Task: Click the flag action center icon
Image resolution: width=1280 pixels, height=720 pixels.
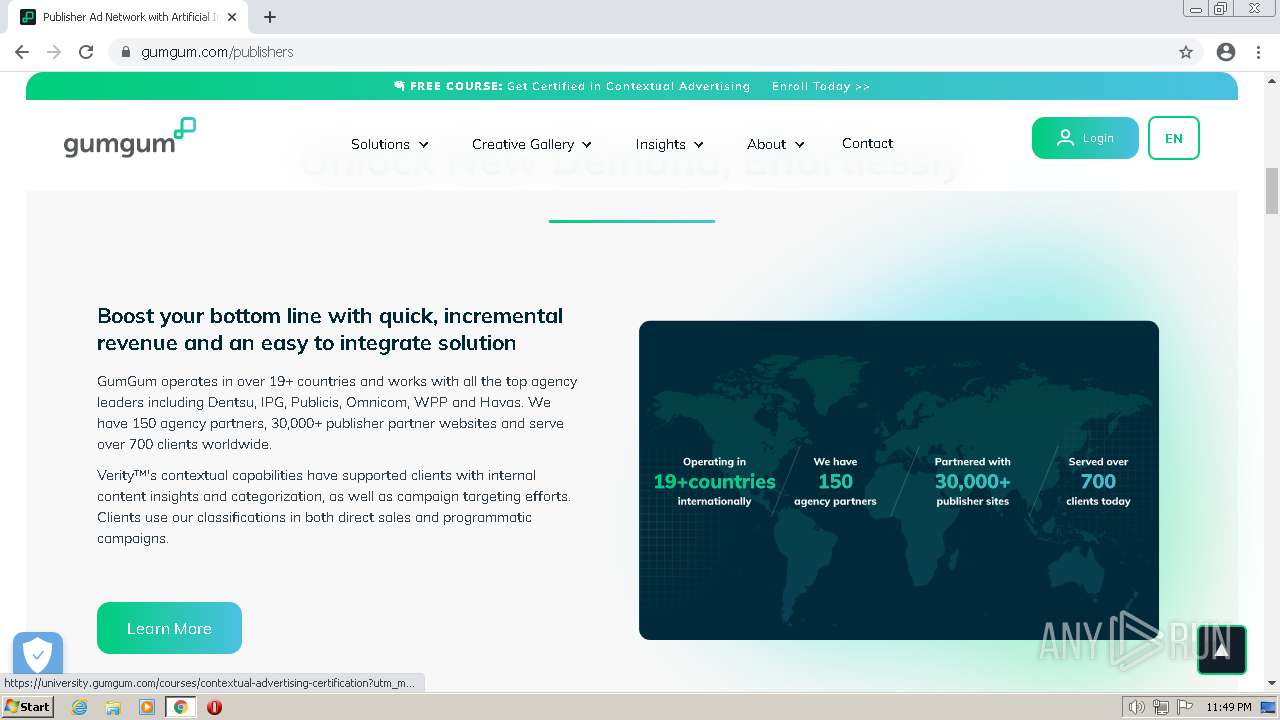Action: (x=1184, y=707)
